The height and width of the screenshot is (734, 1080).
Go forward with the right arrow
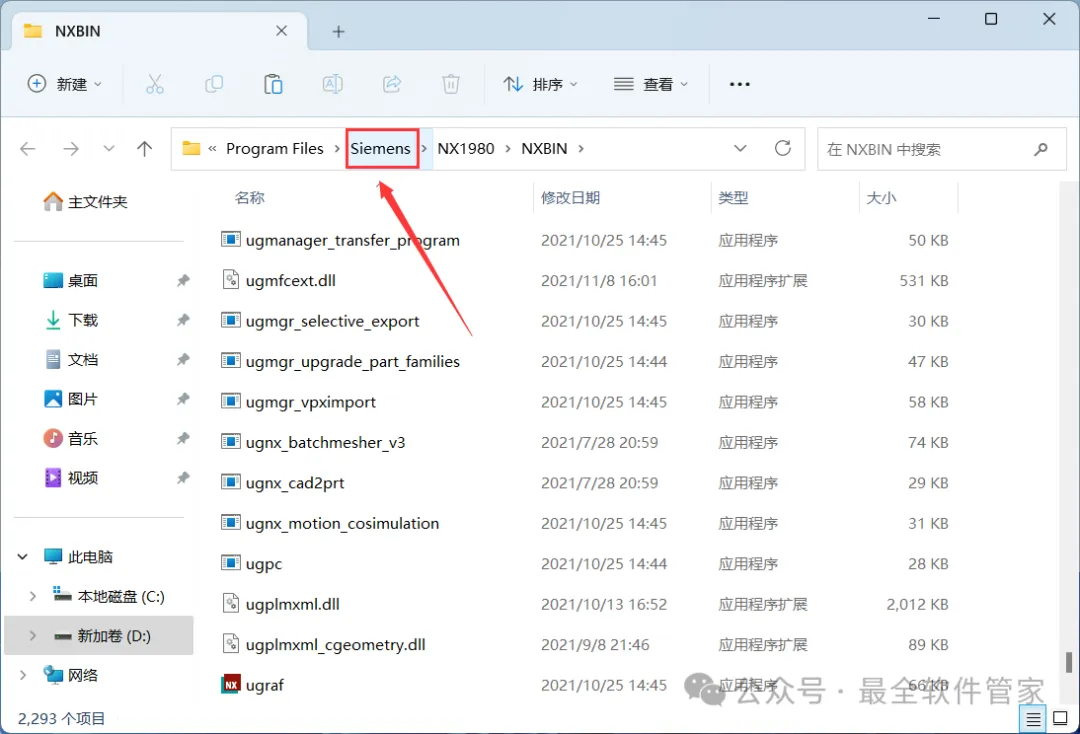(x=70, y=149)
